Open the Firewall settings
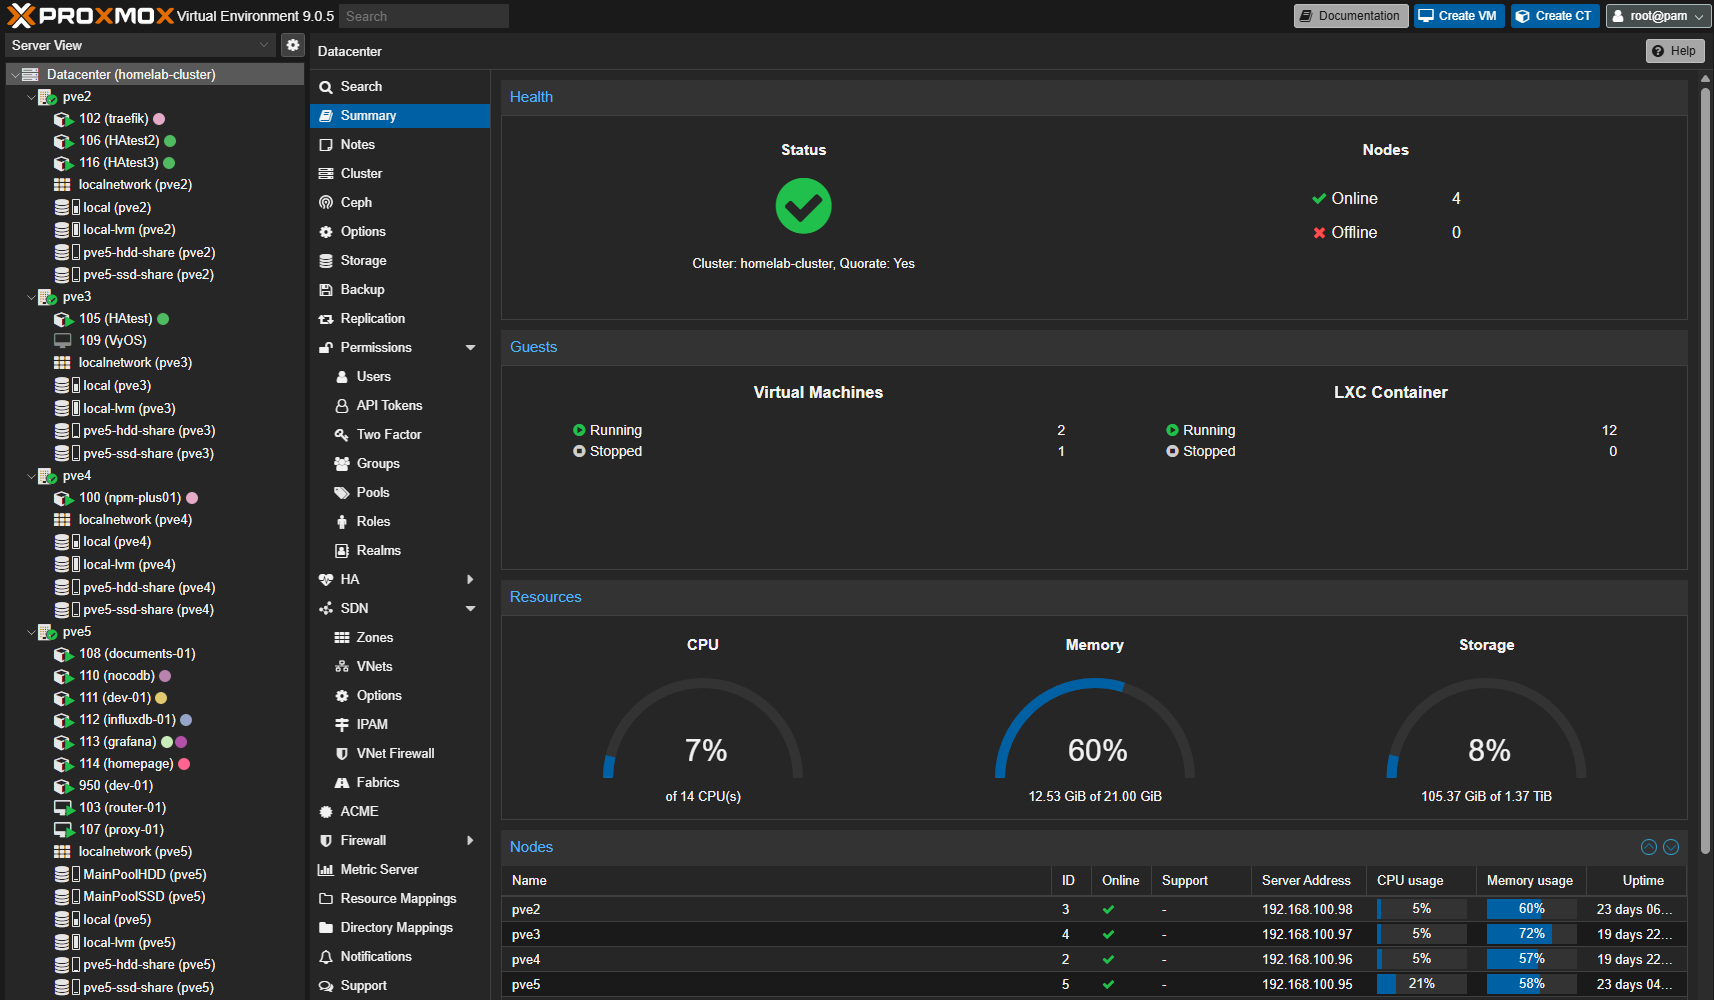The width and height of the screenshot is (1714, 1000). click(x=361, y=840)
